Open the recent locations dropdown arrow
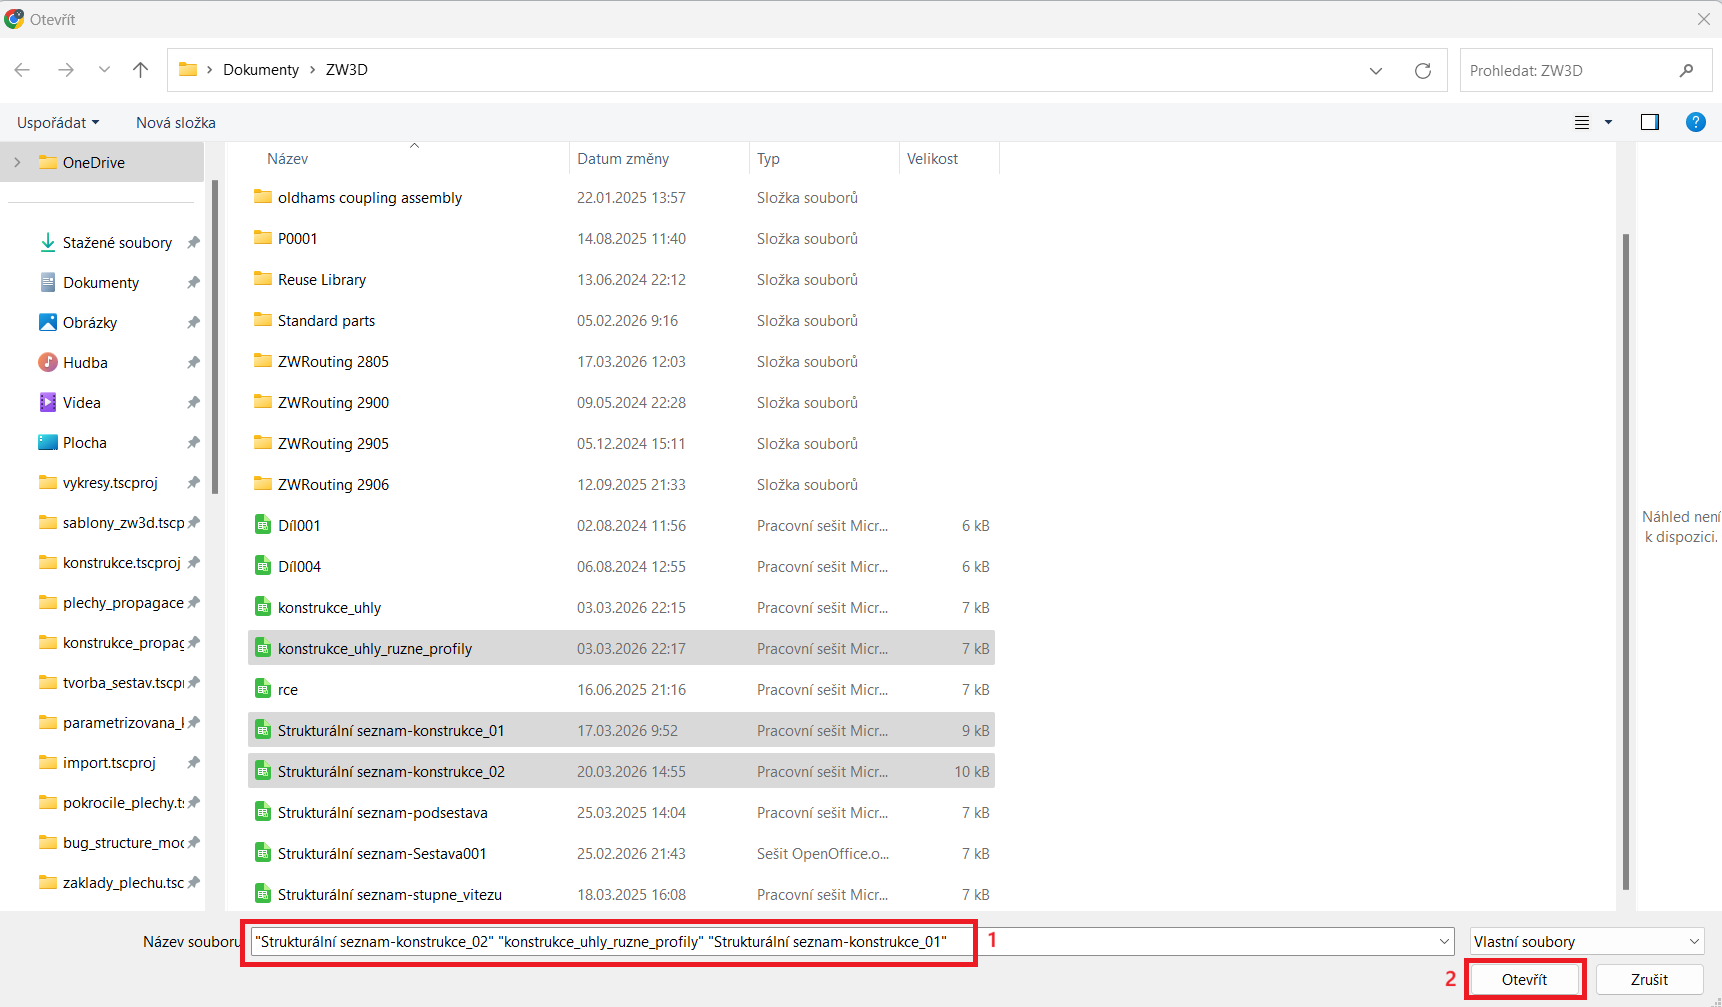Screen dimensions: 1722x1007 tap(104, 70)
